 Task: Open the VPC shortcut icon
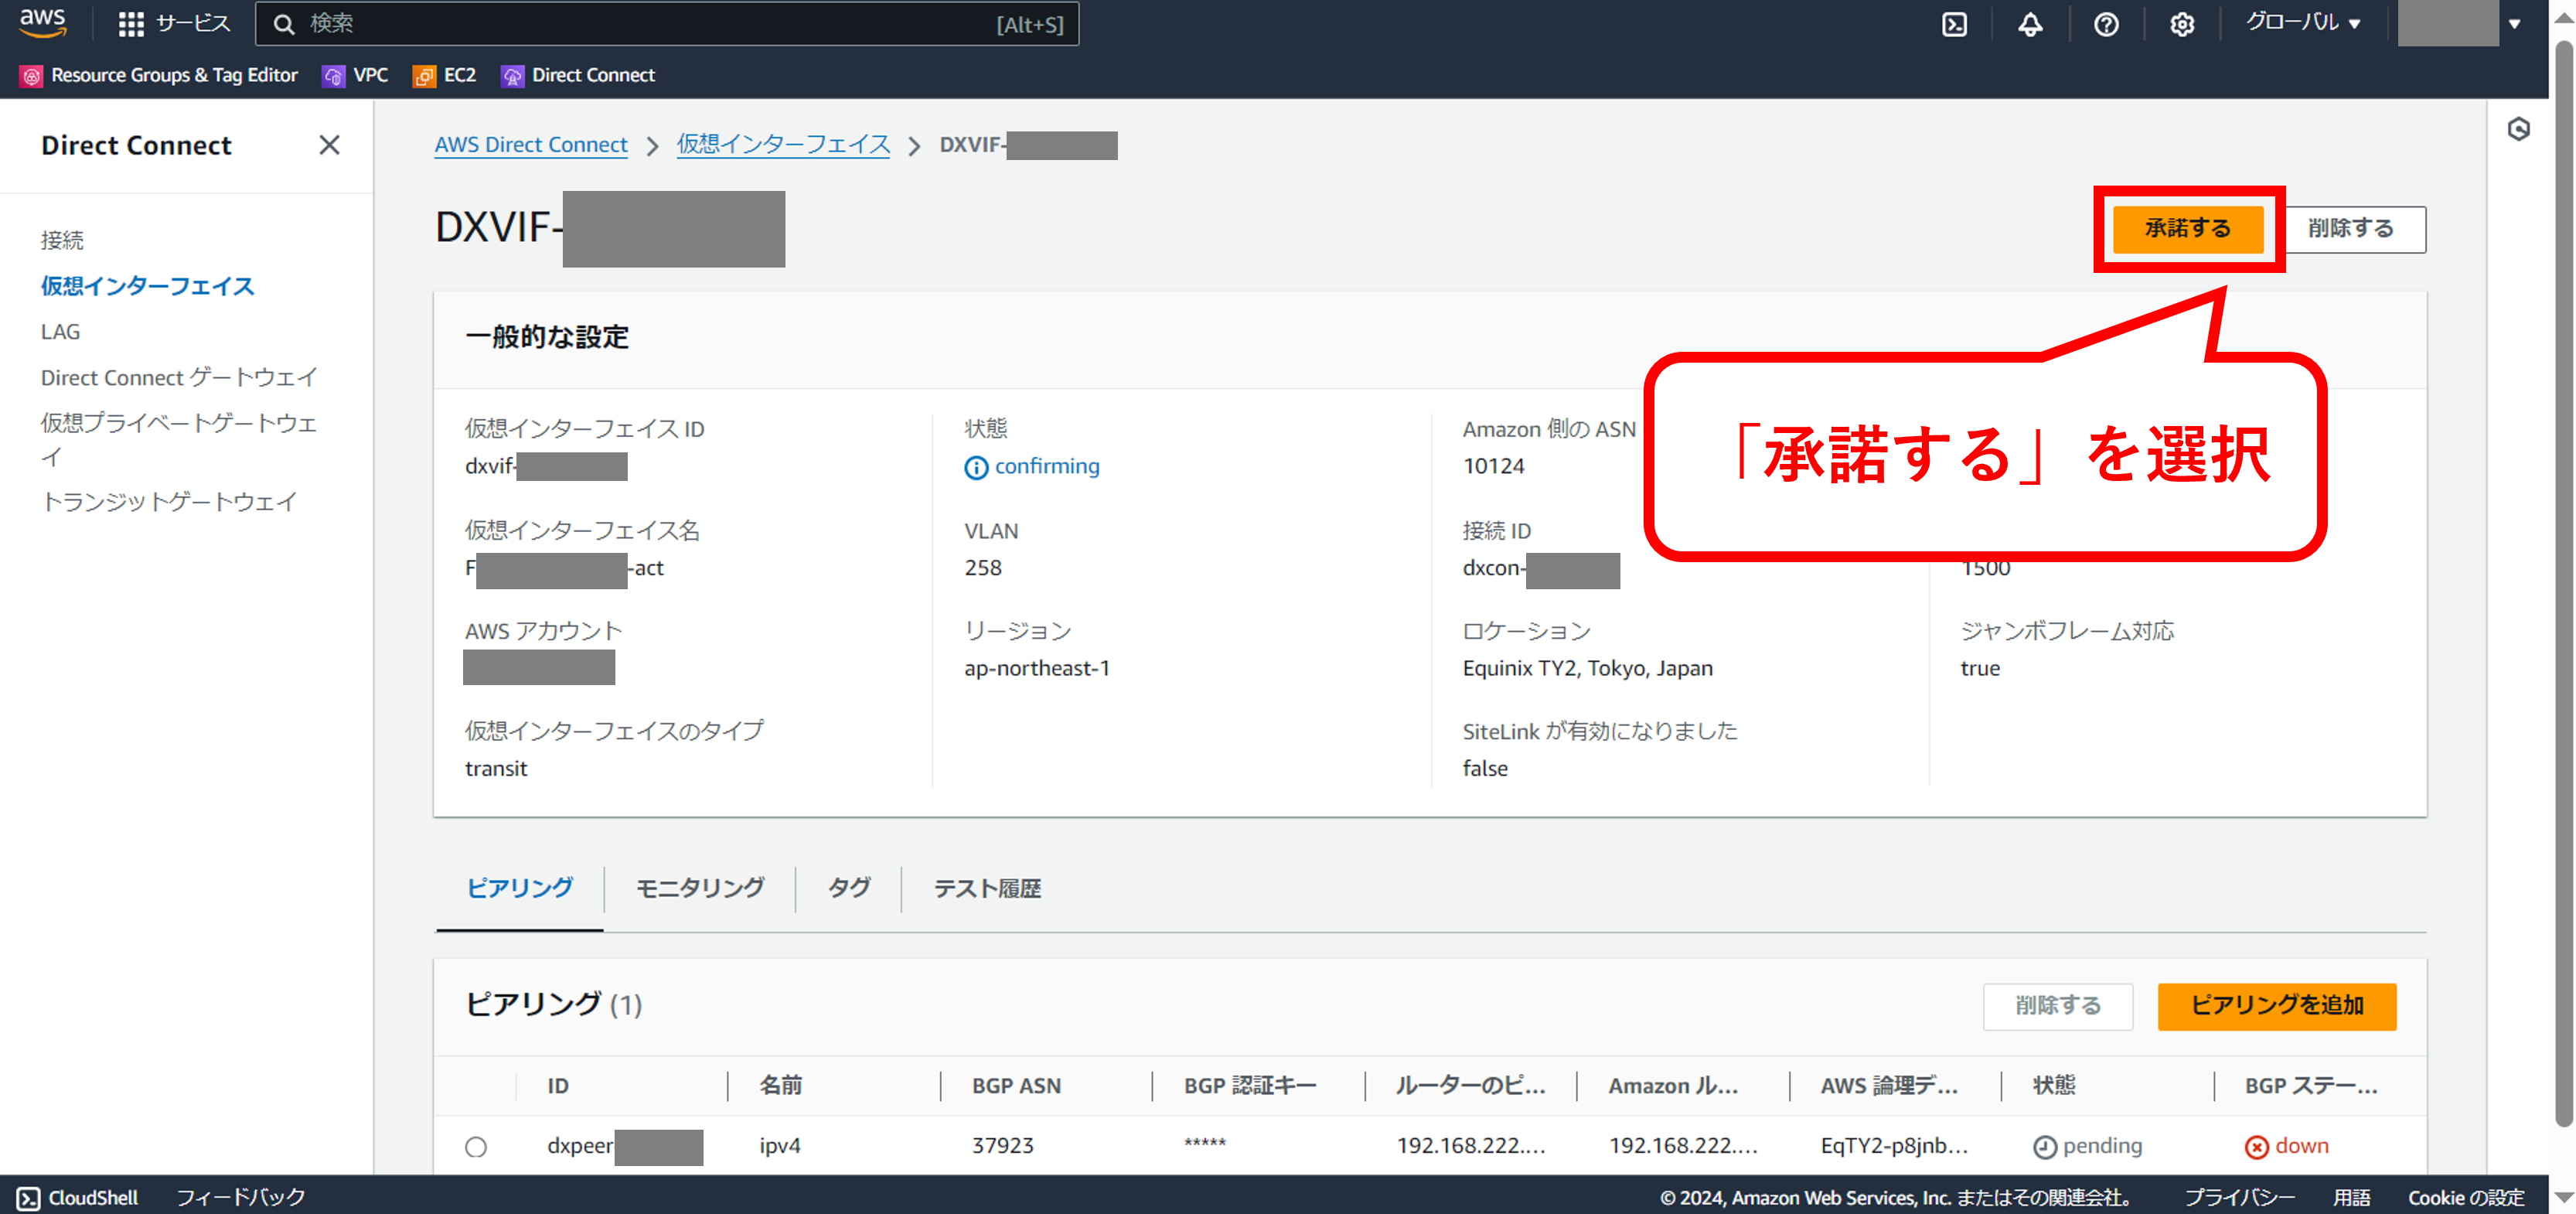(333, 76)
